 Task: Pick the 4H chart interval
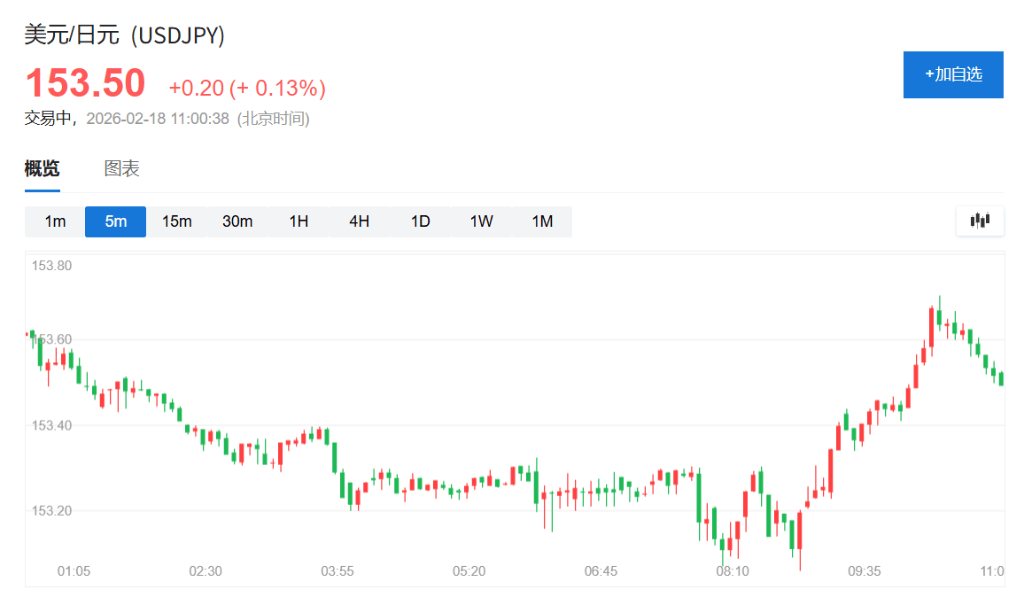[x=359, y=221]
